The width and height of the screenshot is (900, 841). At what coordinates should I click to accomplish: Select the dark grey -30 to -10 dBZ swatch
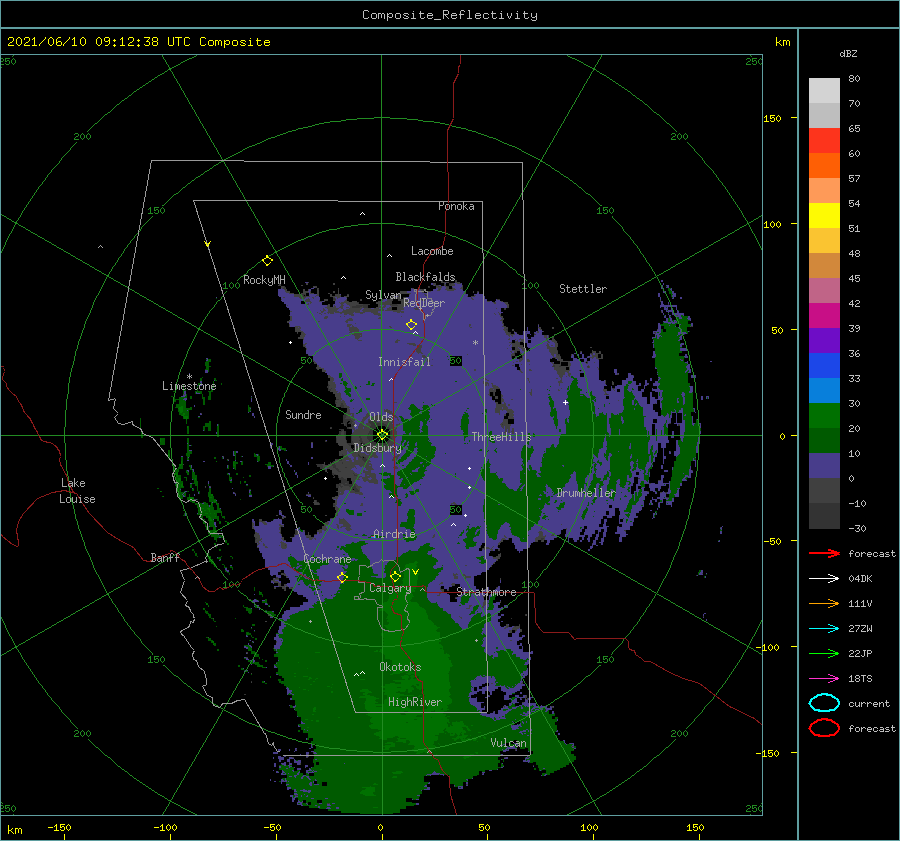(x=824, y=516)
